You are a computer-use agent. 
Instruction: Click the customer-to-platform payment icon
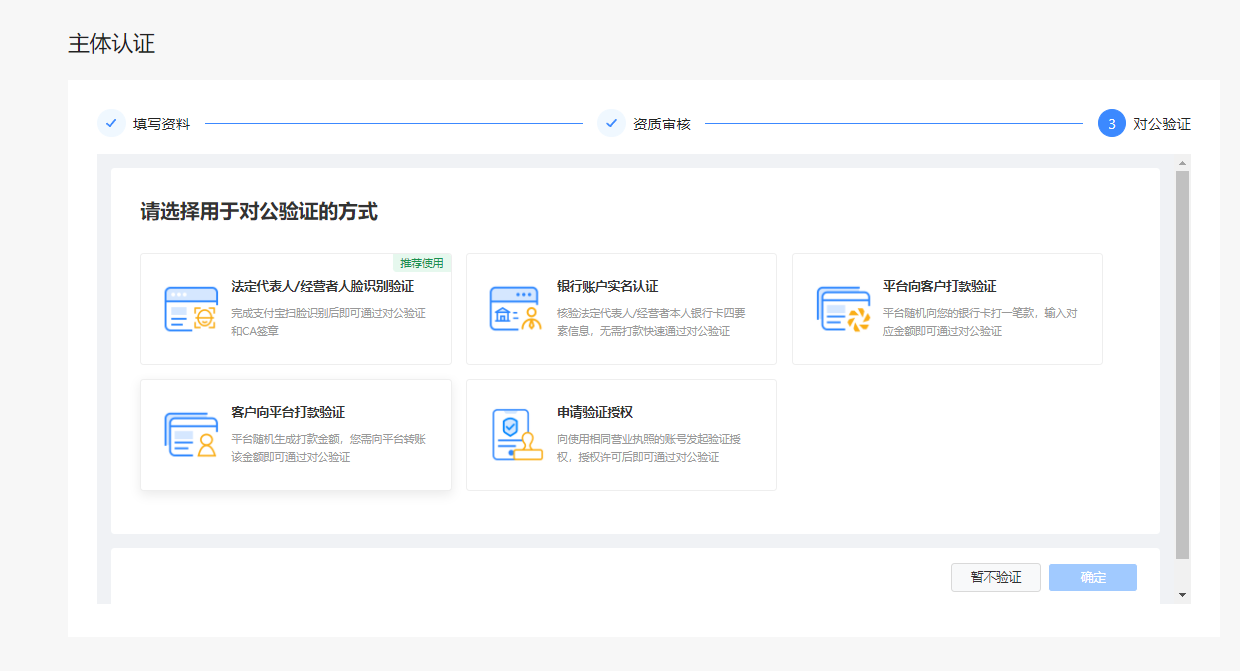190,434
